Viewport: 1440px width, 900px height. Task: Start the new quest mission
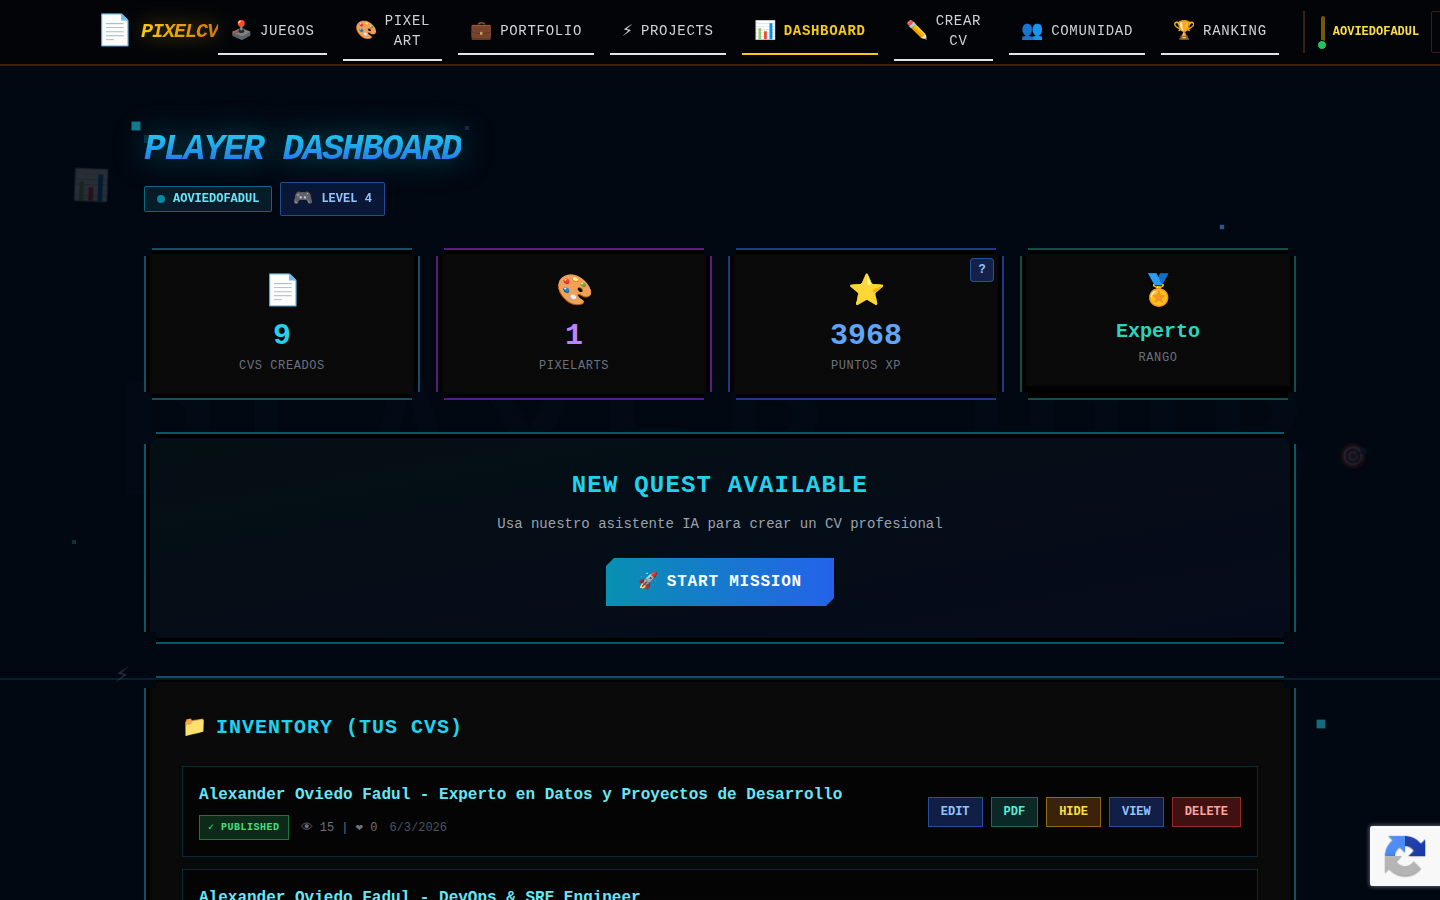[x=720, y=582]
